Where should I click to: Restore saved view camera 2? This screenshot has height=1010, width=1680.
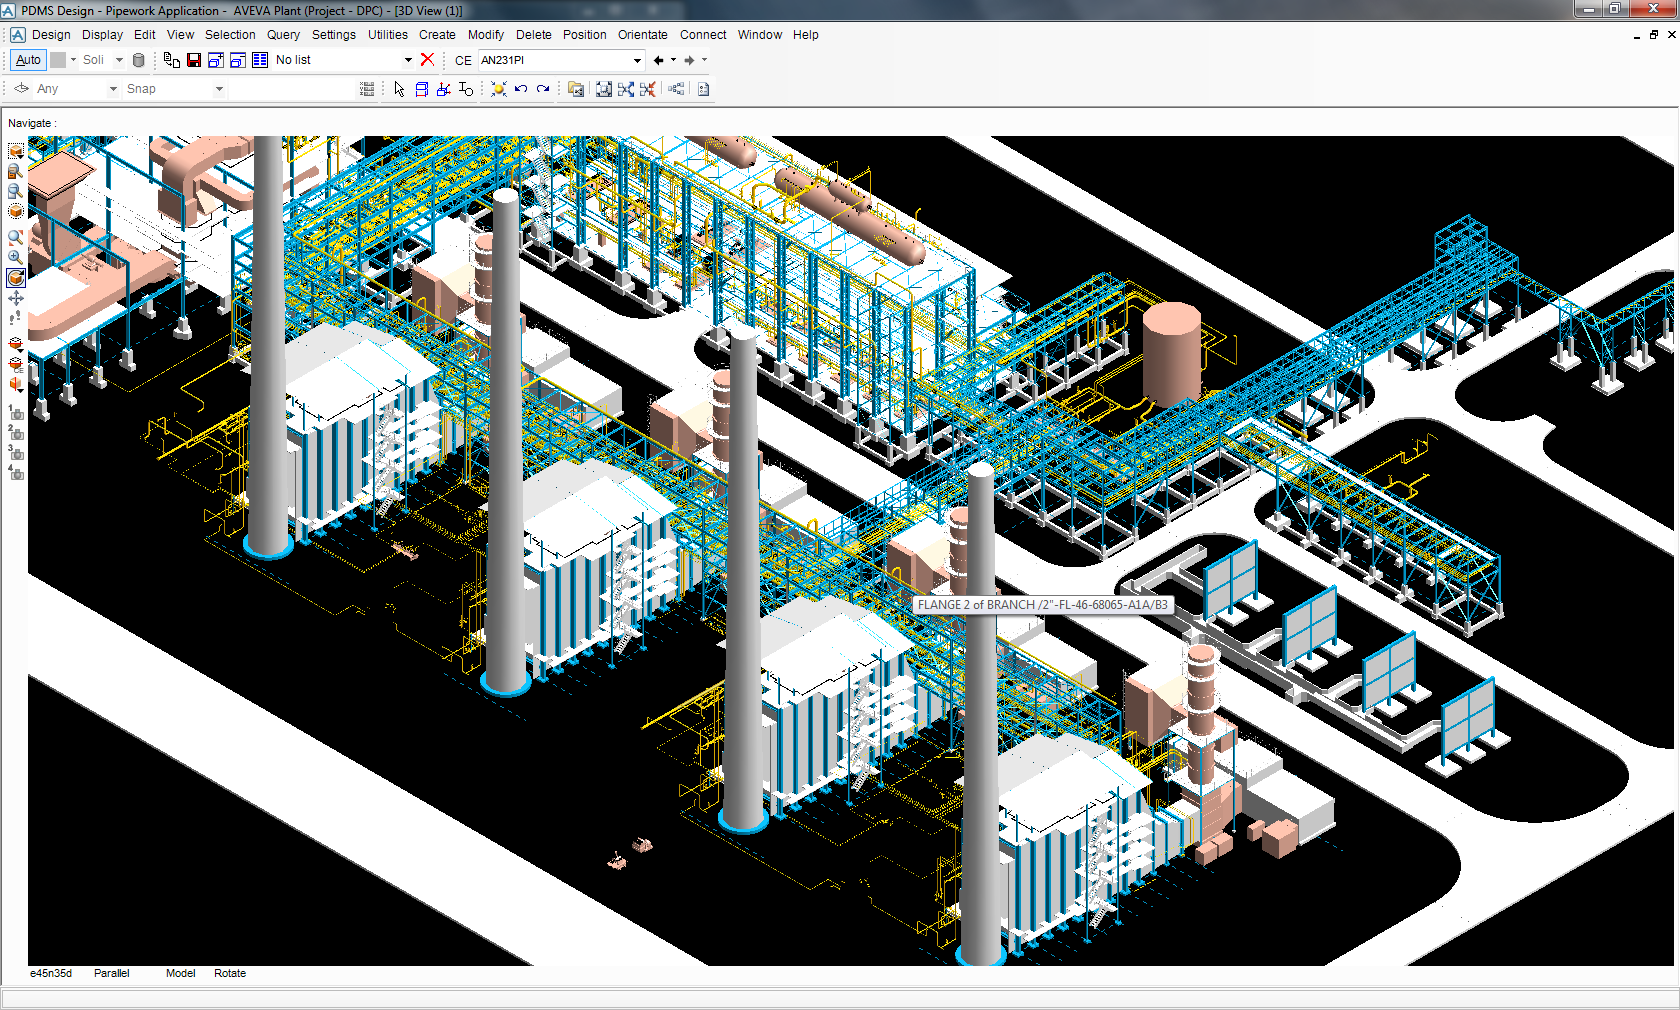16,432
